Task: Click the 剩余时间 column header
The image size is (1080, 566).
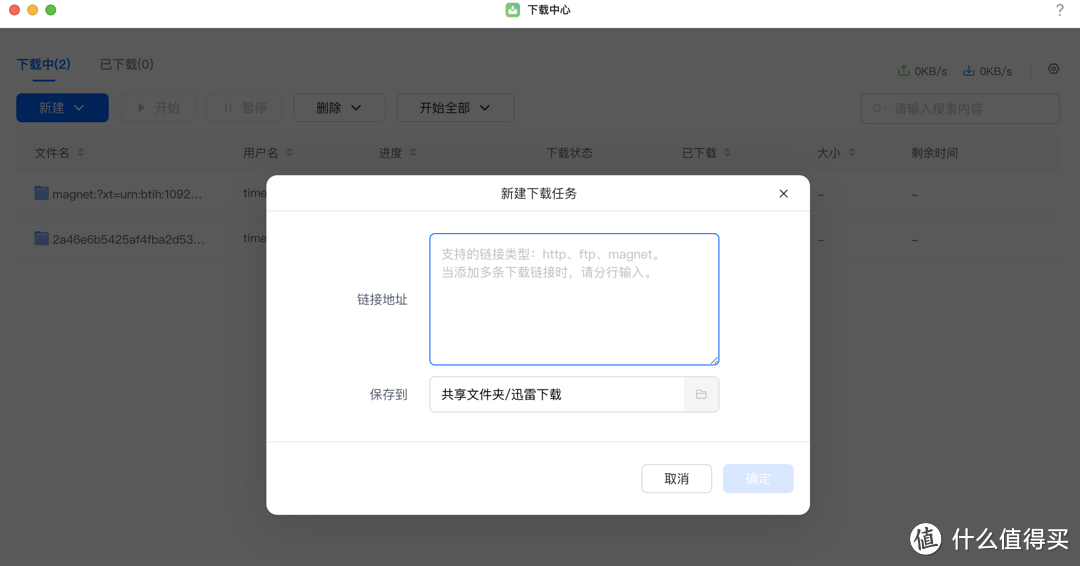Action: pyautogui.click(x=934, y=153)
